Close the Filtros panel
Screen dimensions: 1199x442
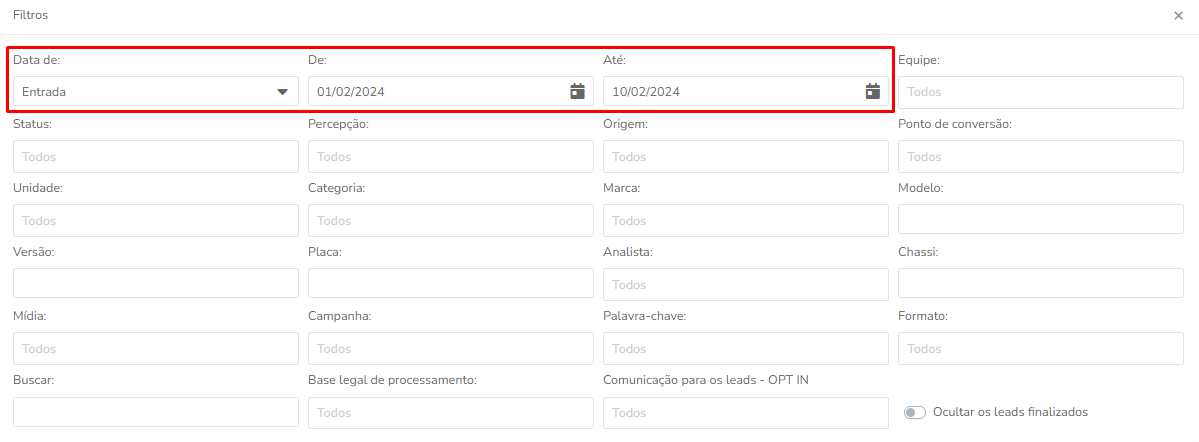pyautogui.click(x=1178, y=15)
